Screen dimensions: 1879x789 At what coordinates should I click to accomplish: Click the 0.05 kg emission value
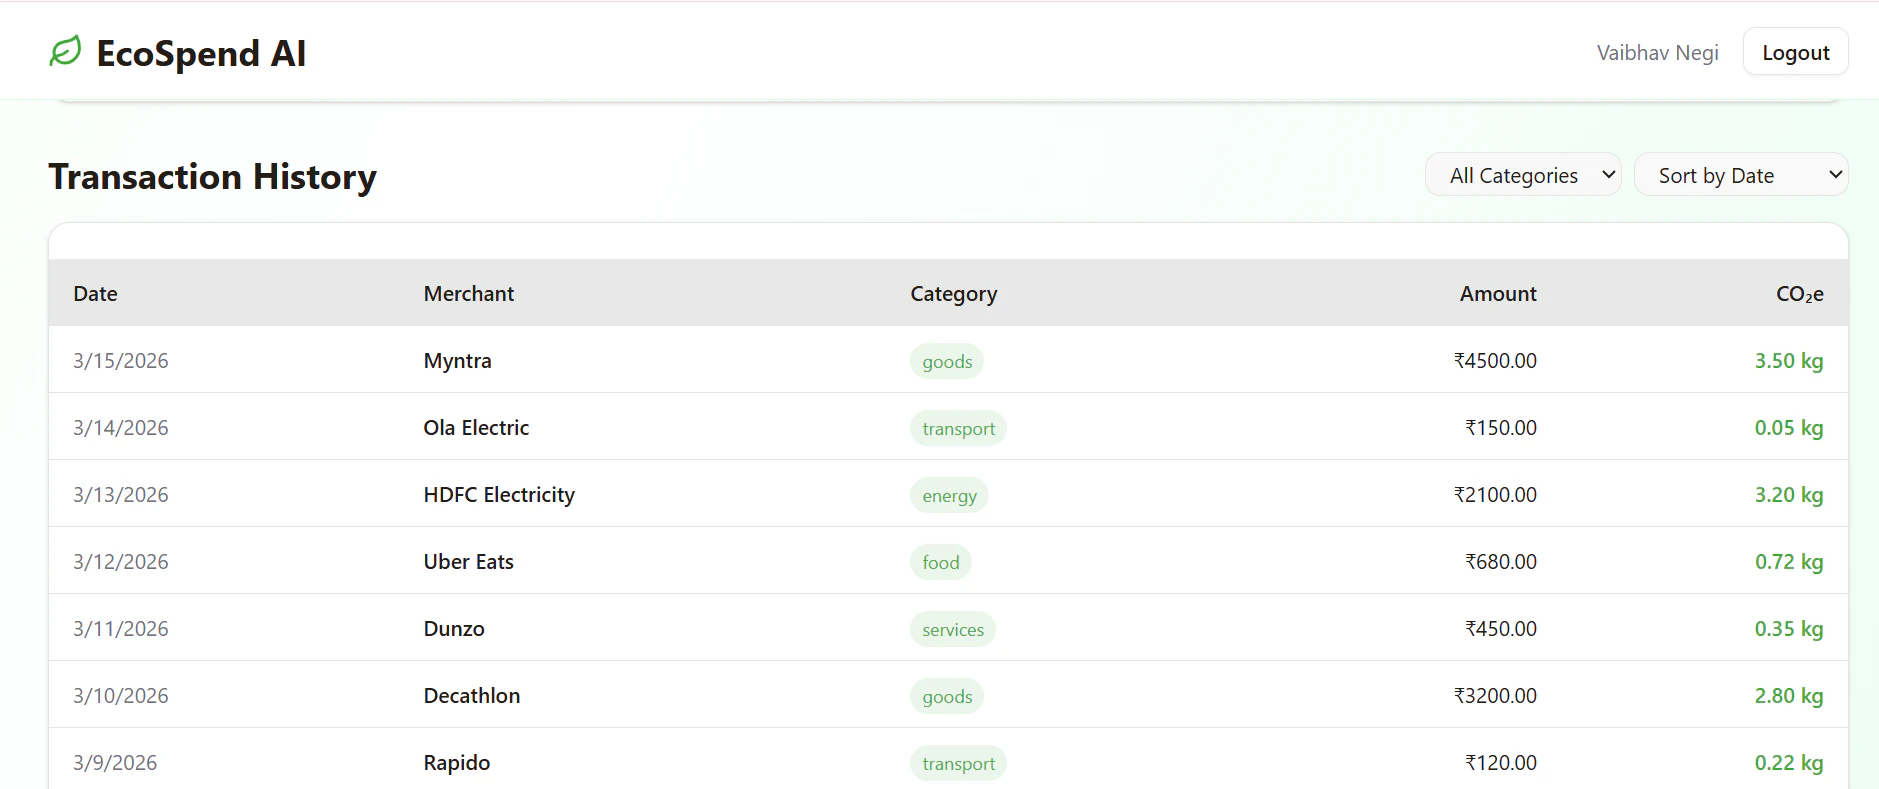tap(1789, 428)
